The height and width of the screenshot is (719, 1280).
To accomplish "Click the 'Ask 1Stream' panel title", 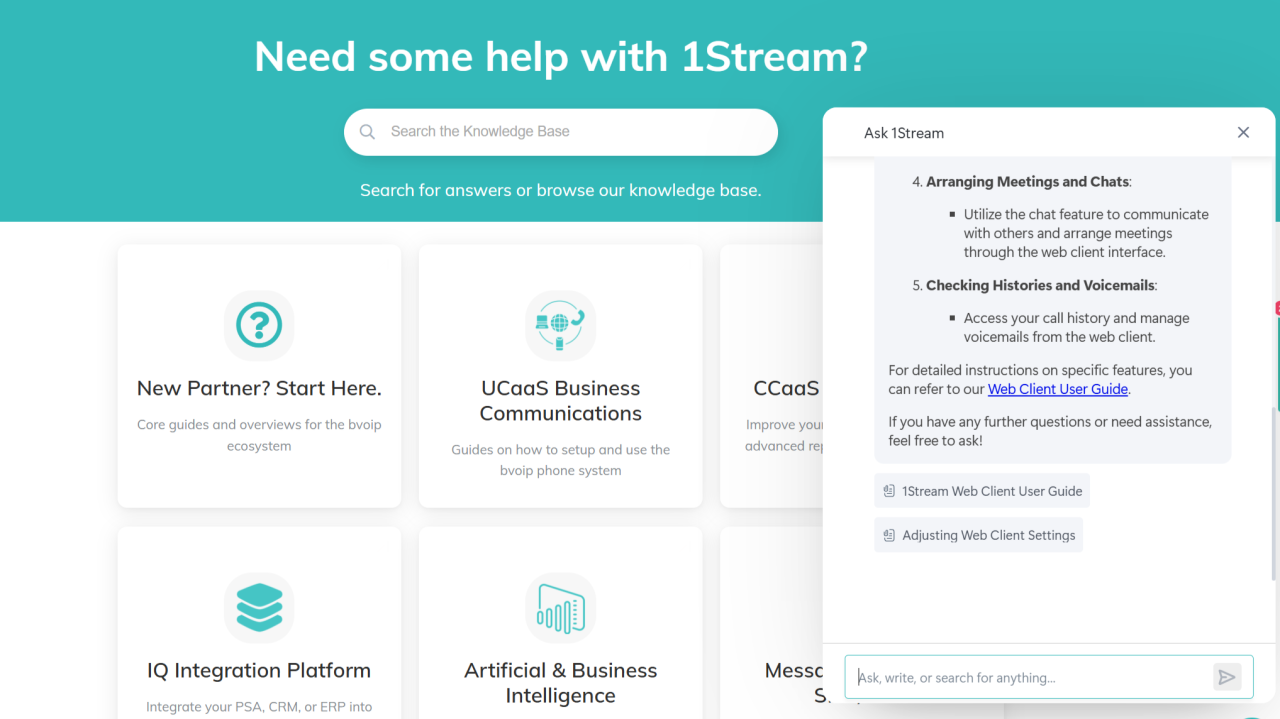I will pos(904,133).
